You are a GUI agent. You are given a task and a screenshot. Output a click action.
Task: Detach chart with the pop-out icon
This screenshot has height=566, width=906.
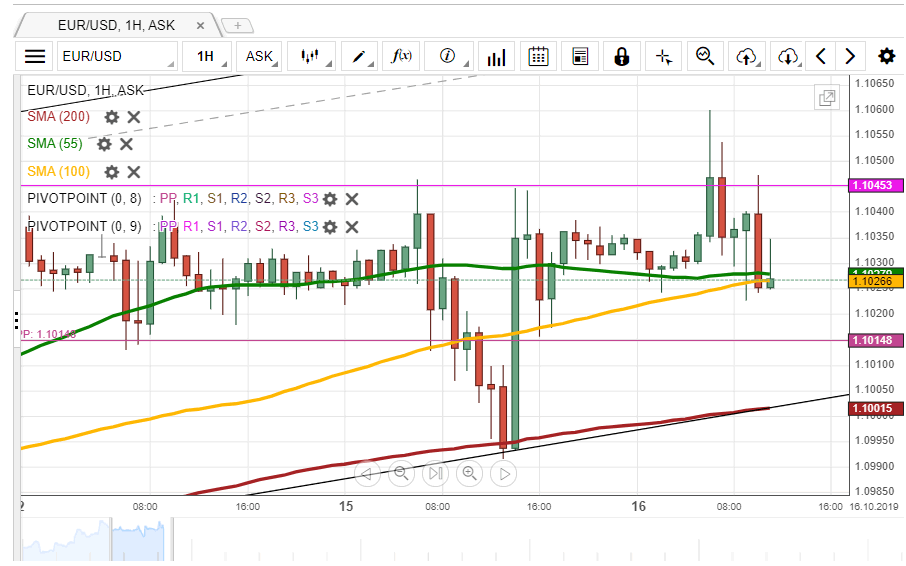826,98
